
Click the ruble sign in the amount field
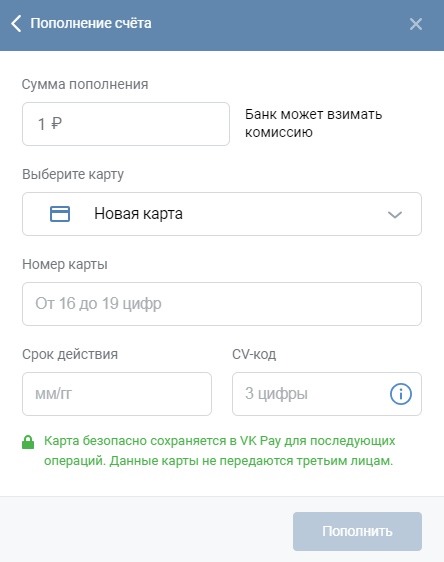click(x=57, y=124)
